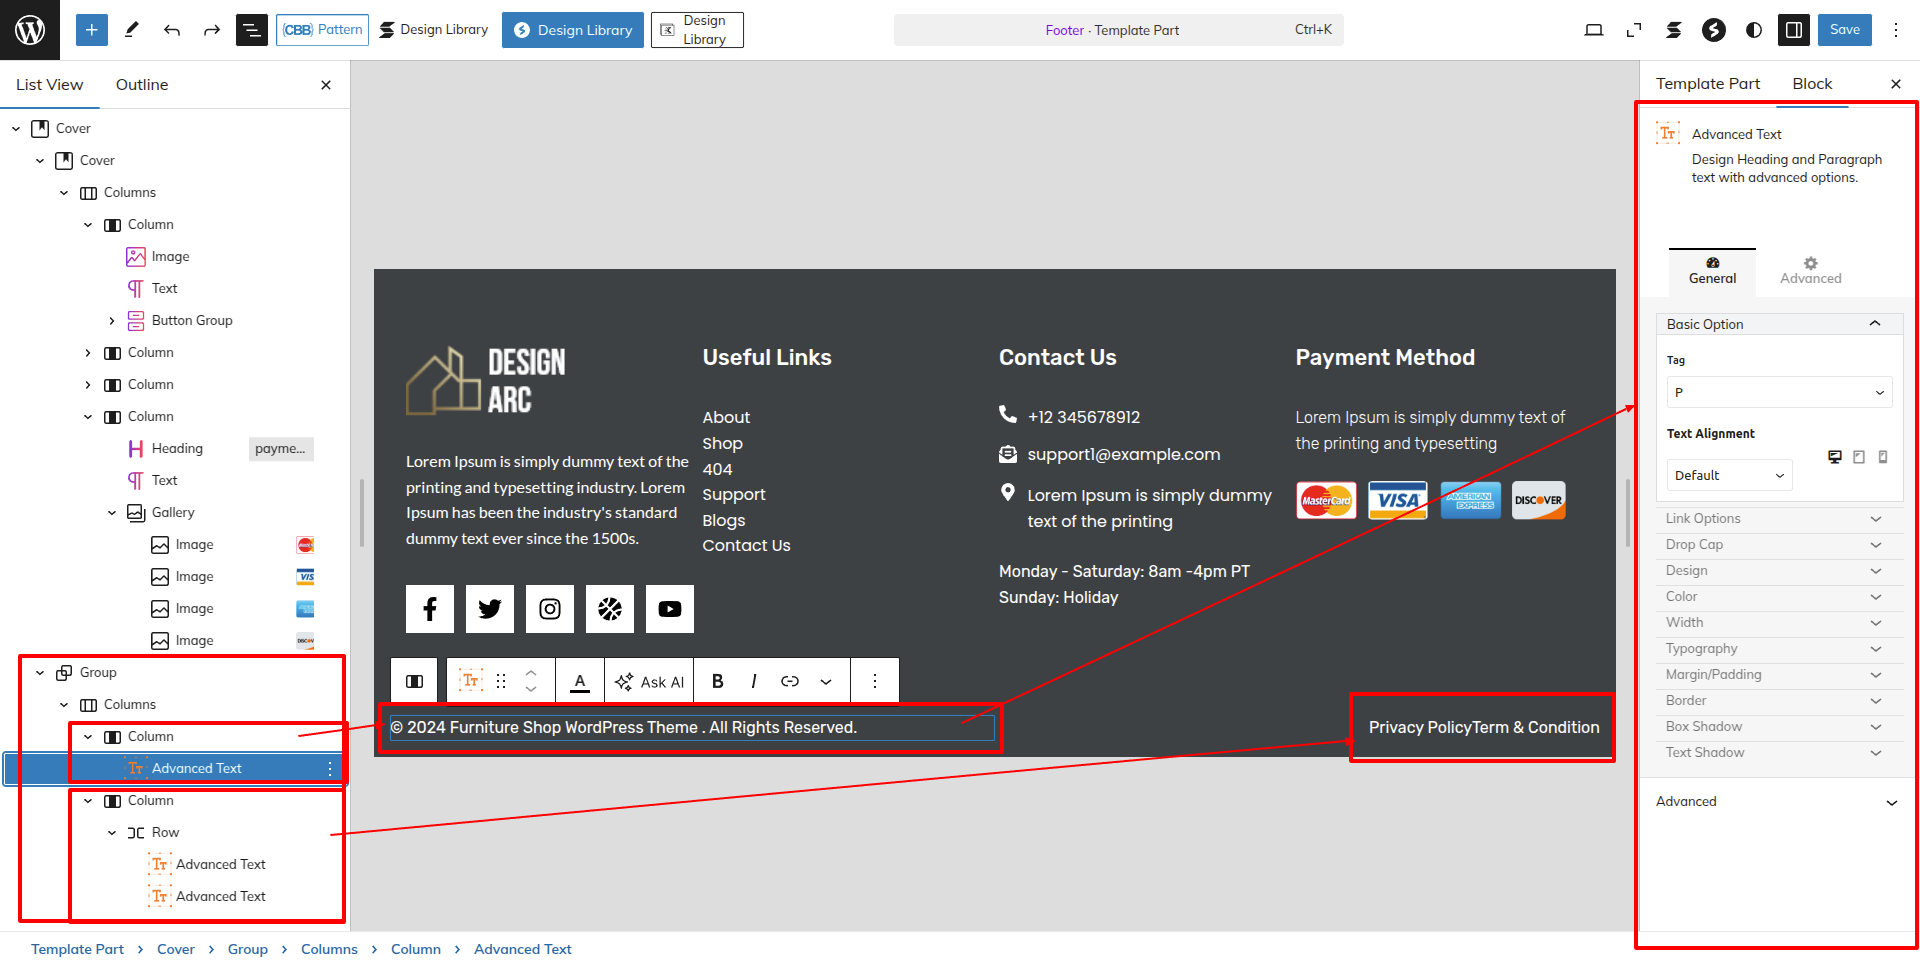Click the text color underlined A icon
This screenshot has width=1920, height=966.
(x=580, y=681)
